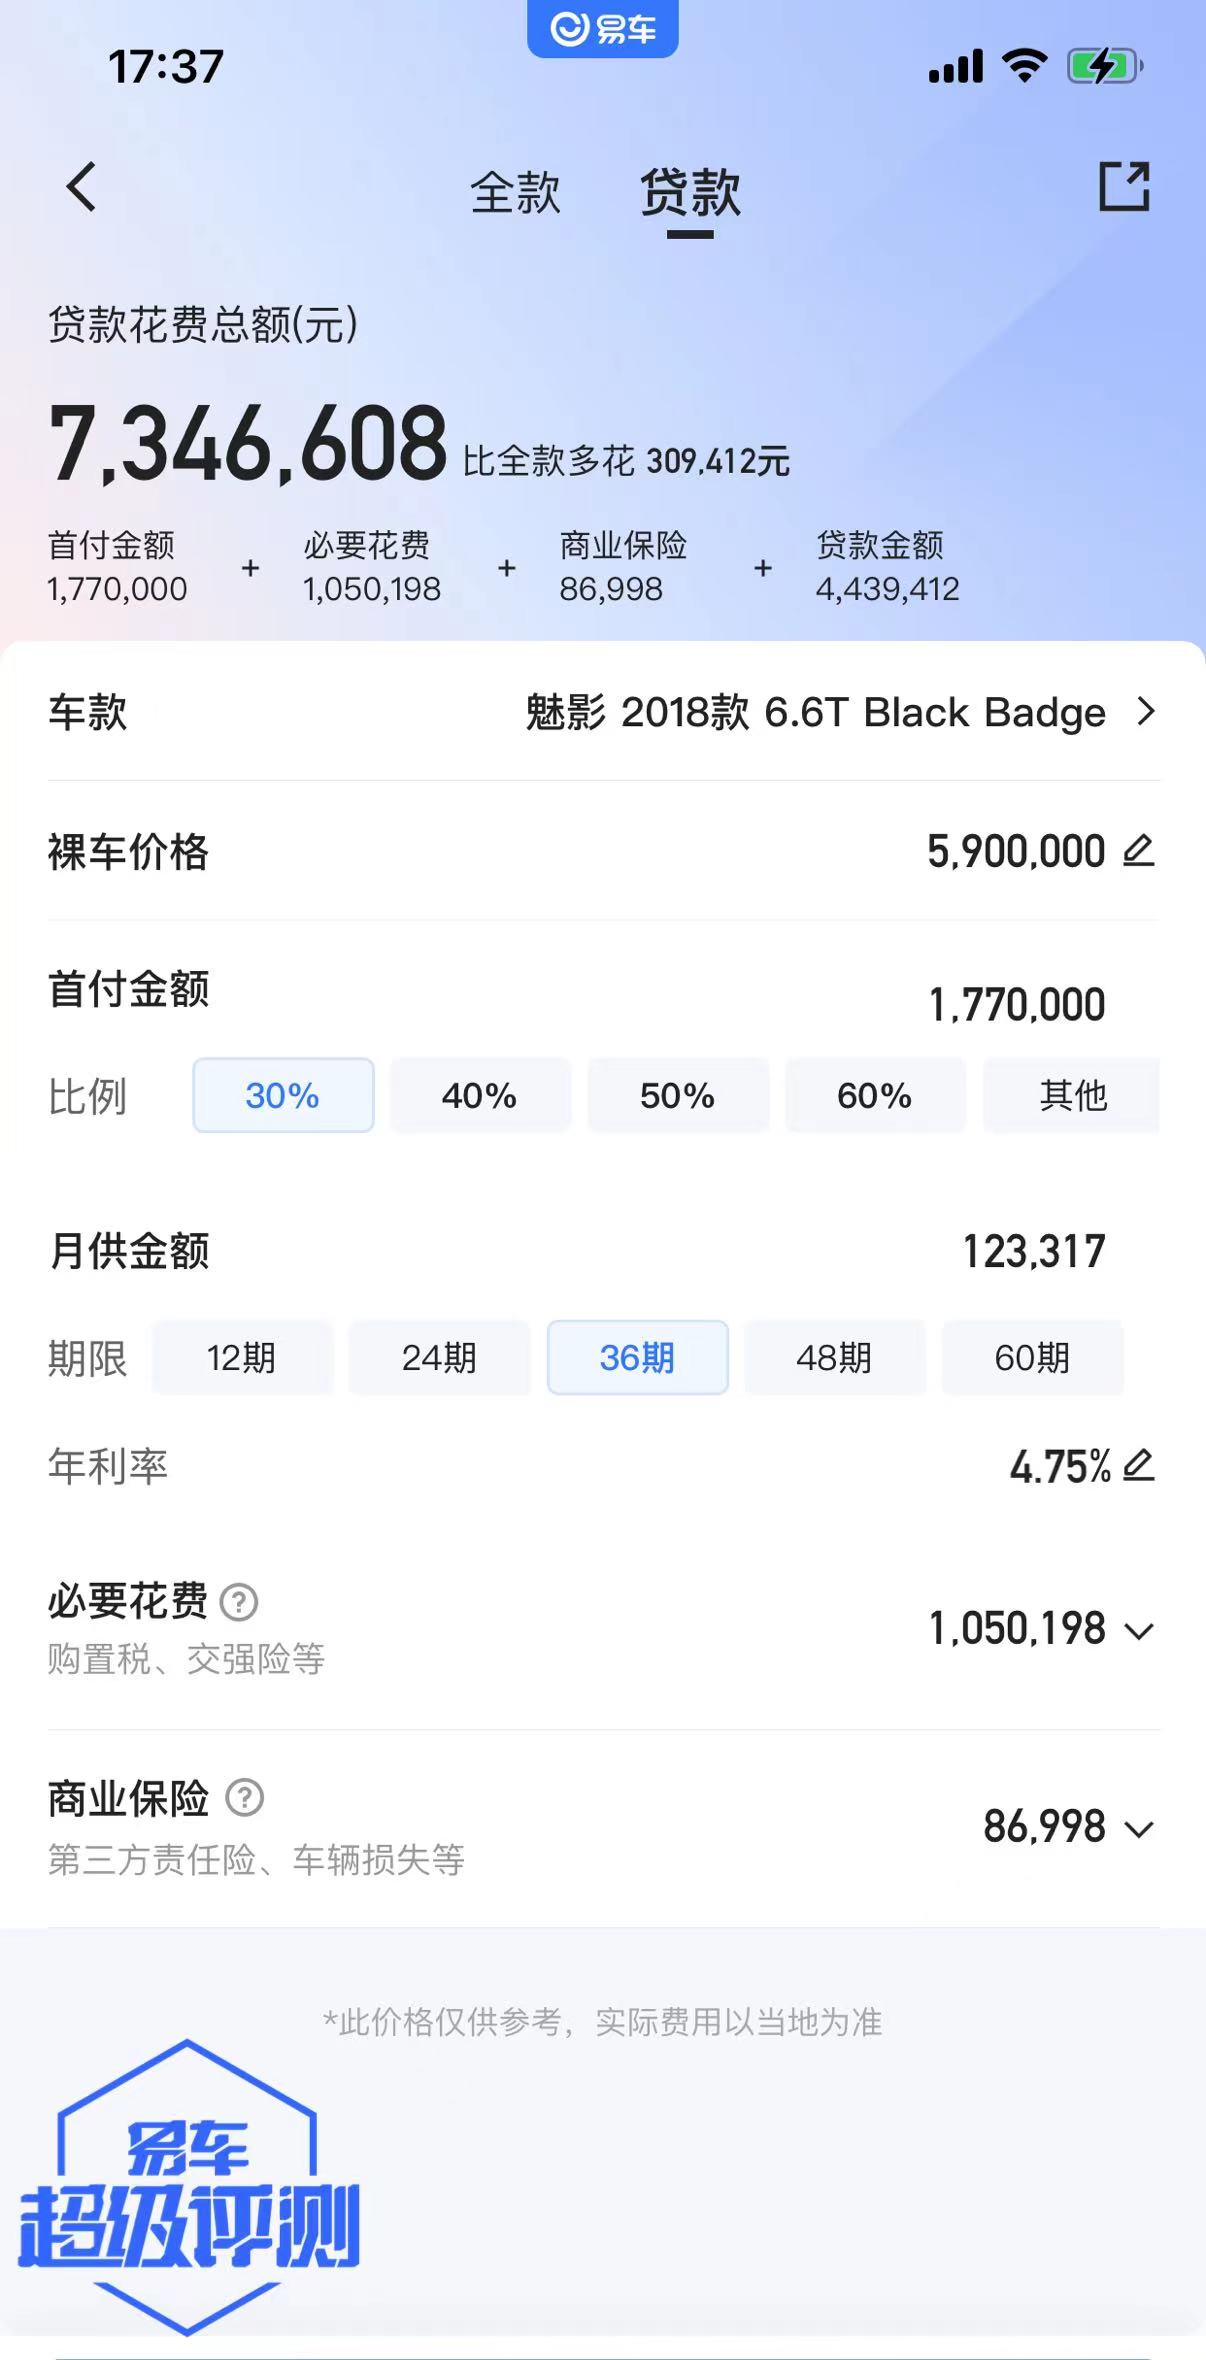1206x2360 pixels.
Task: Tap the 年利率 label
Action: [108, 1466]
